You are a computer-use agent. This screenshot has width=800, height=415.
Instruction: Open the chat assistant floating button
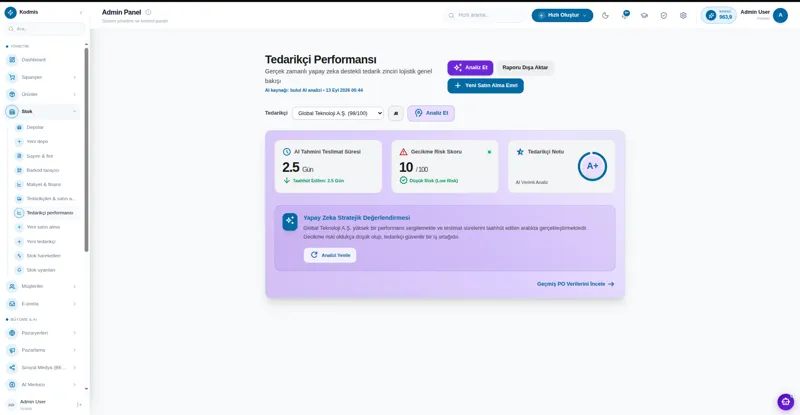click(x=786, y=402)
